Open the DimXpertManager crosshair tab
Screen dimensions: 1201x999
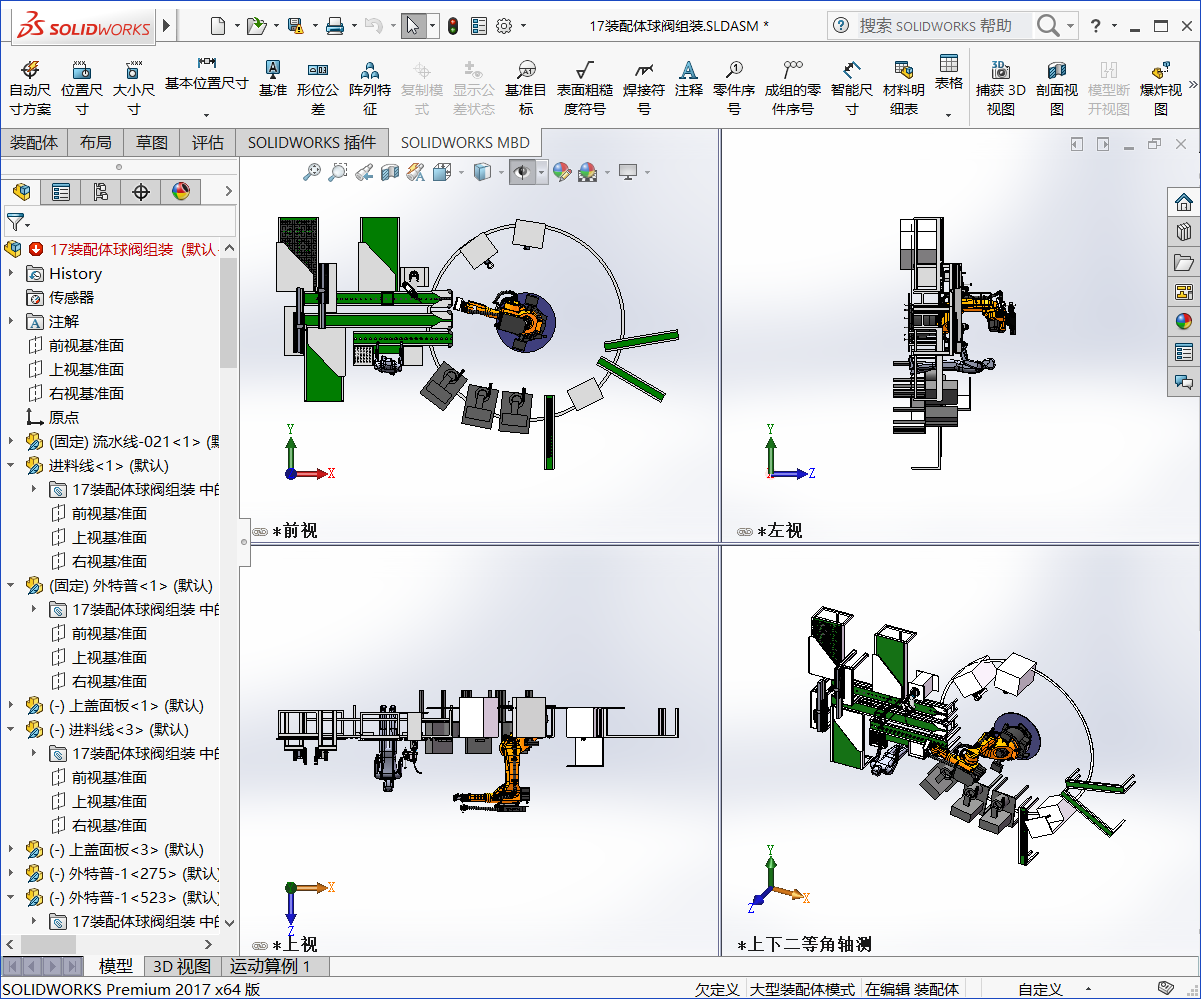141,191
